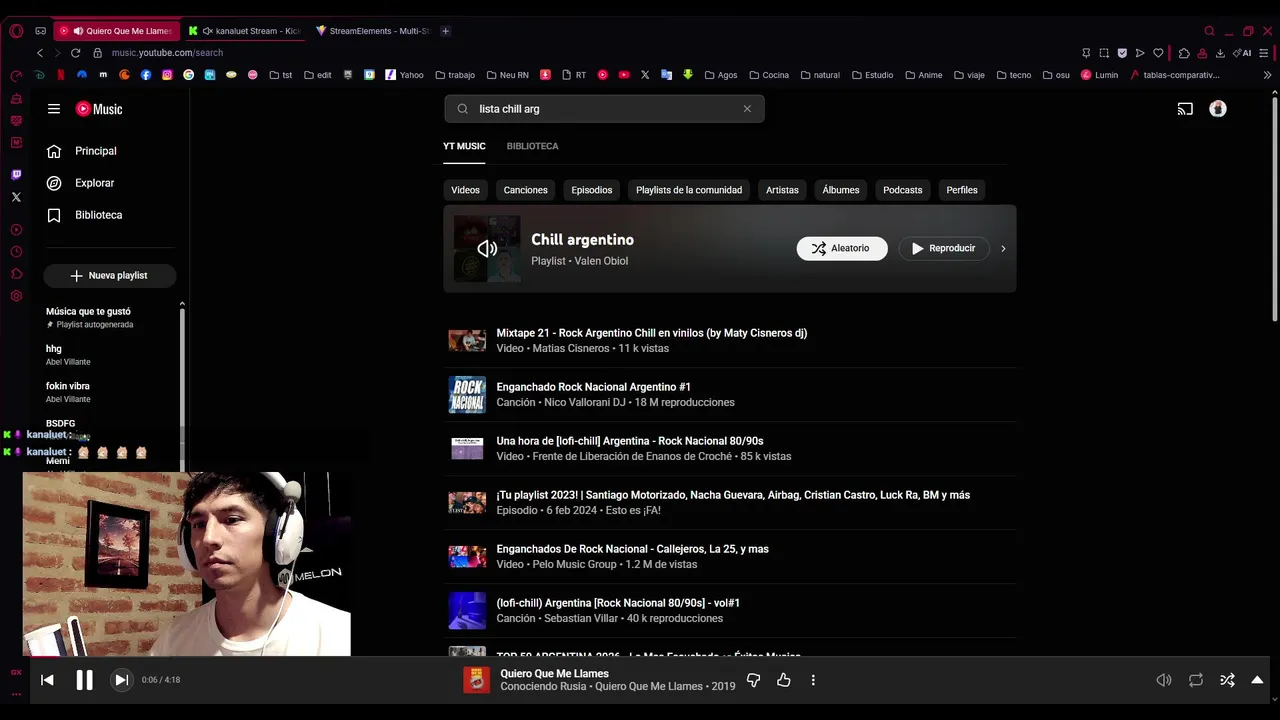Go back in browser history

(40, 53)
